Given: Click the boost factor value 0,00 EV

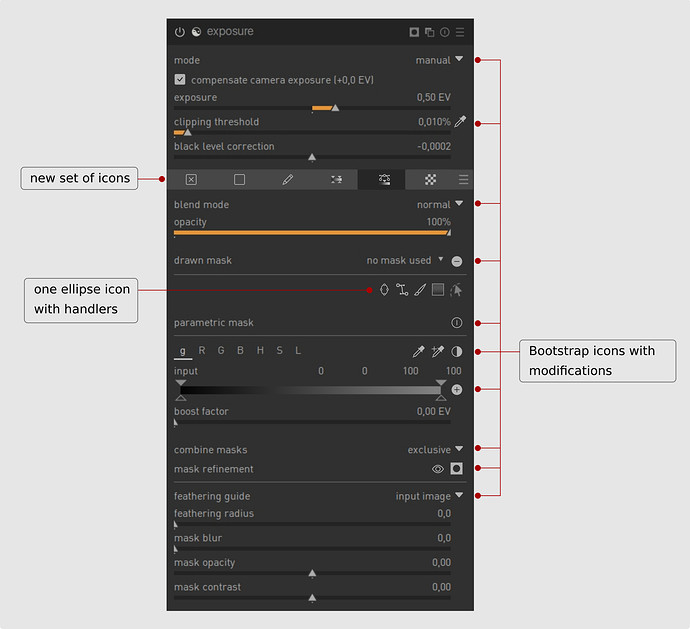Looking at the screenshot, I should (433, 411).
